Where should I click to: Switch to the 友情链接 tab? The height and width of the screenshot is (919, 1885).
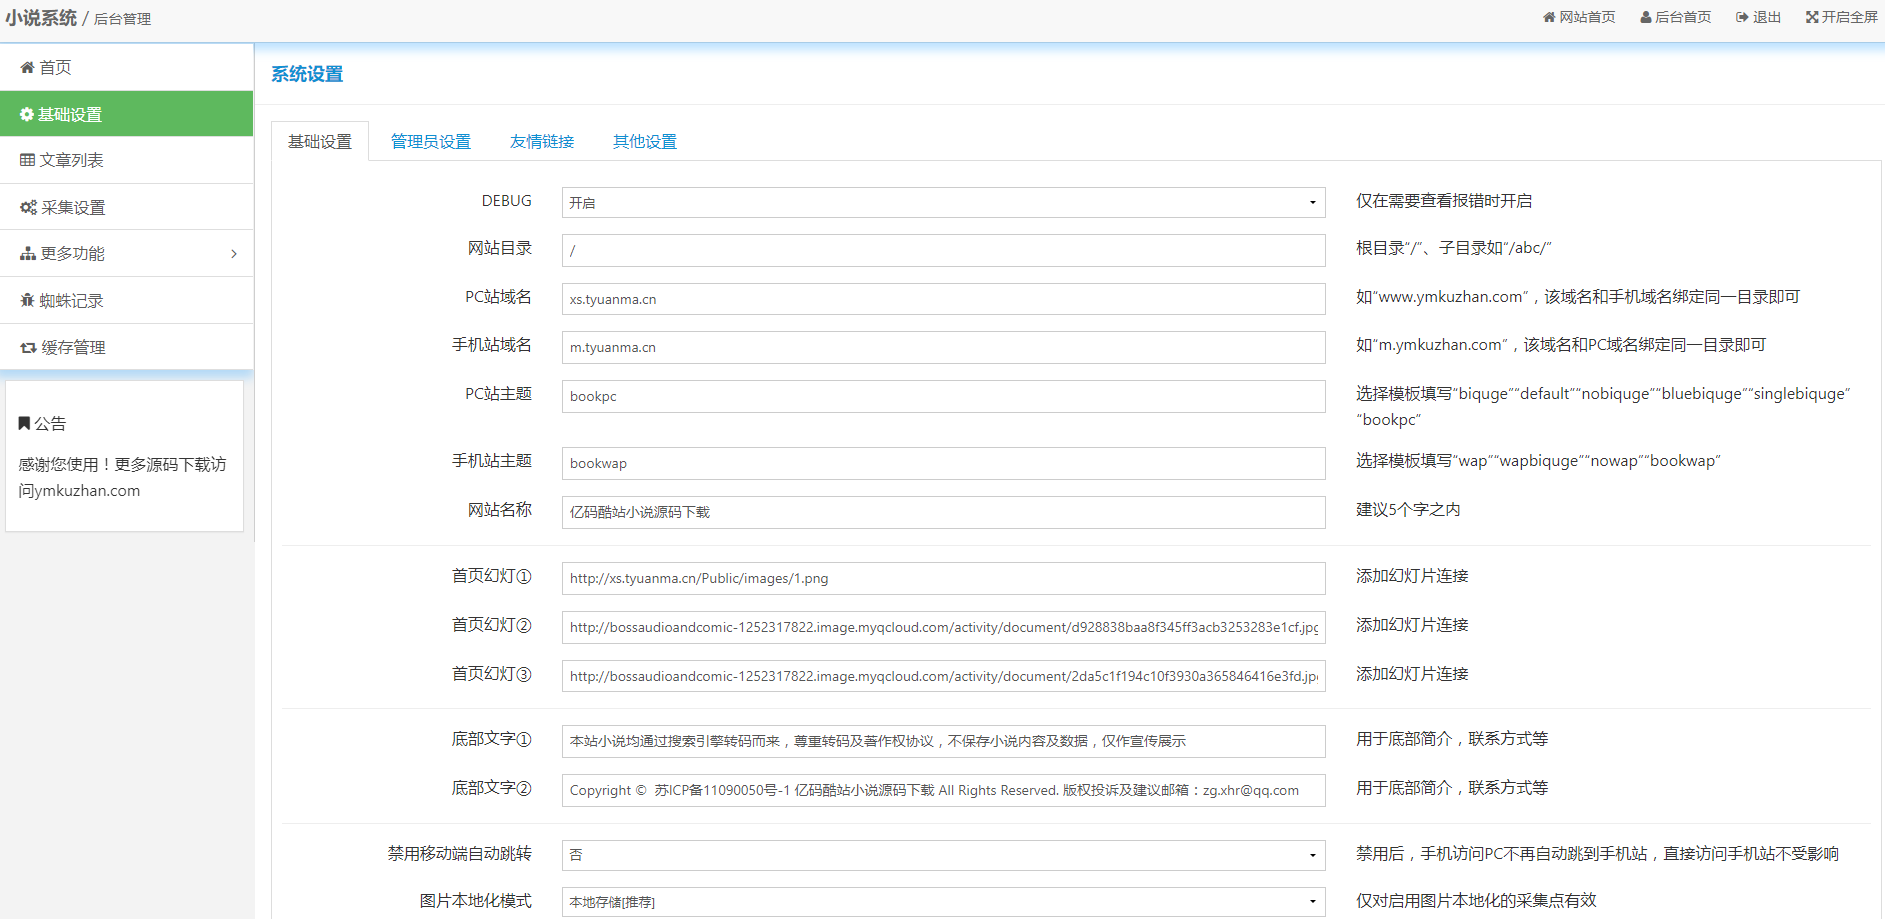[x=542, y=141]
